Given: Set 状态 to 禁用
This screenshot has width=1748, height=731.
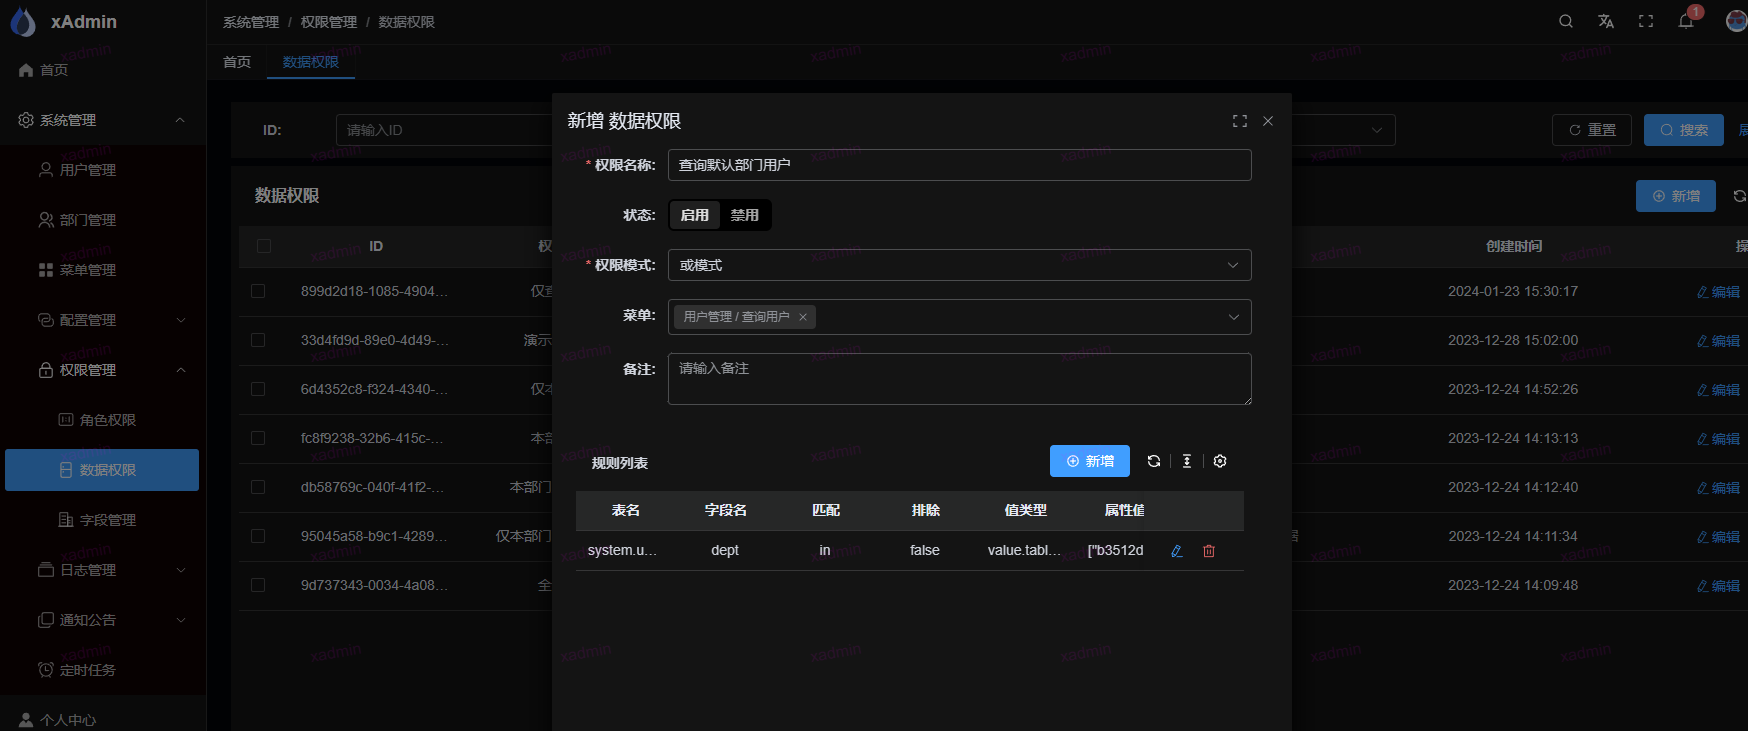Looking at the screenshot, I should (x=745, y=215).
